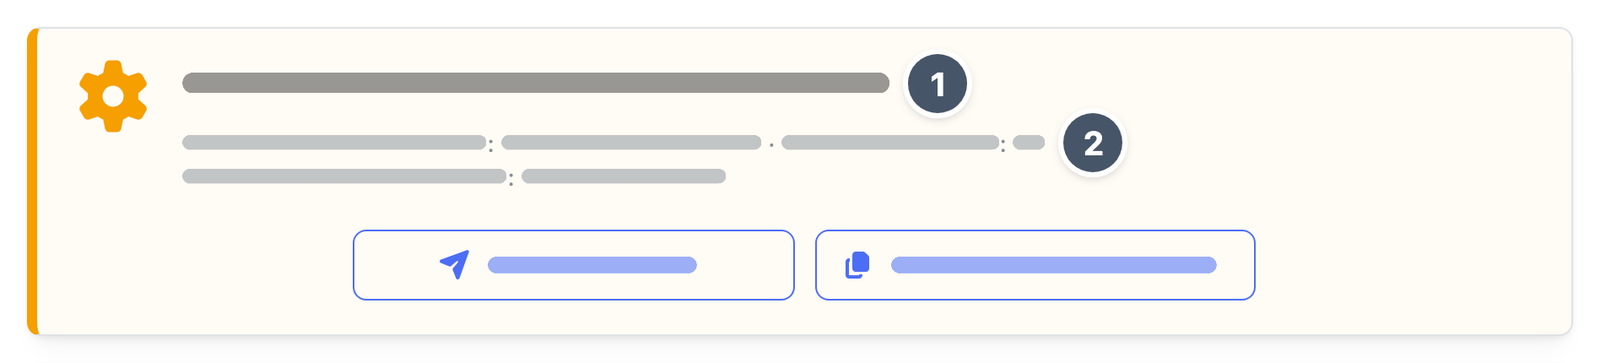Click the dot separator between middle segments
Image resolution: width=1600 pixels, height=363 pixels.
click(771, 145)
